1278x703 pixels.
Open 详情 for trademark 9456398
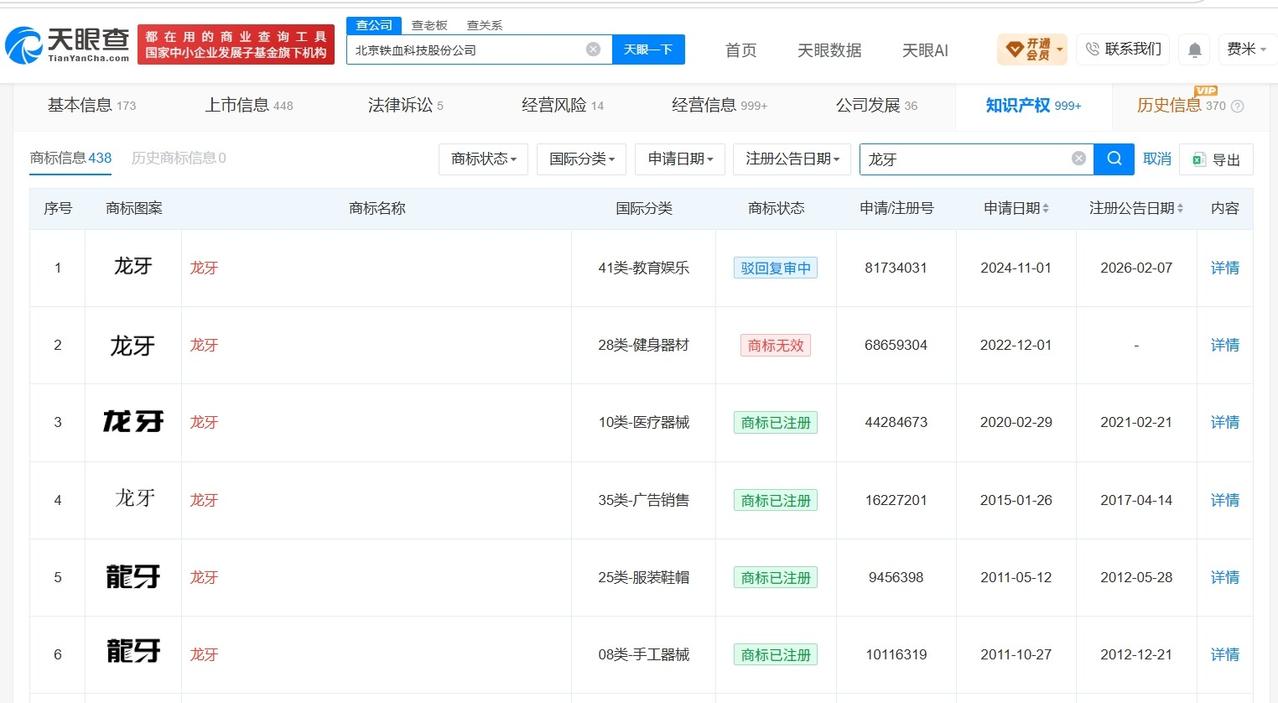(x=1225, y=577)
